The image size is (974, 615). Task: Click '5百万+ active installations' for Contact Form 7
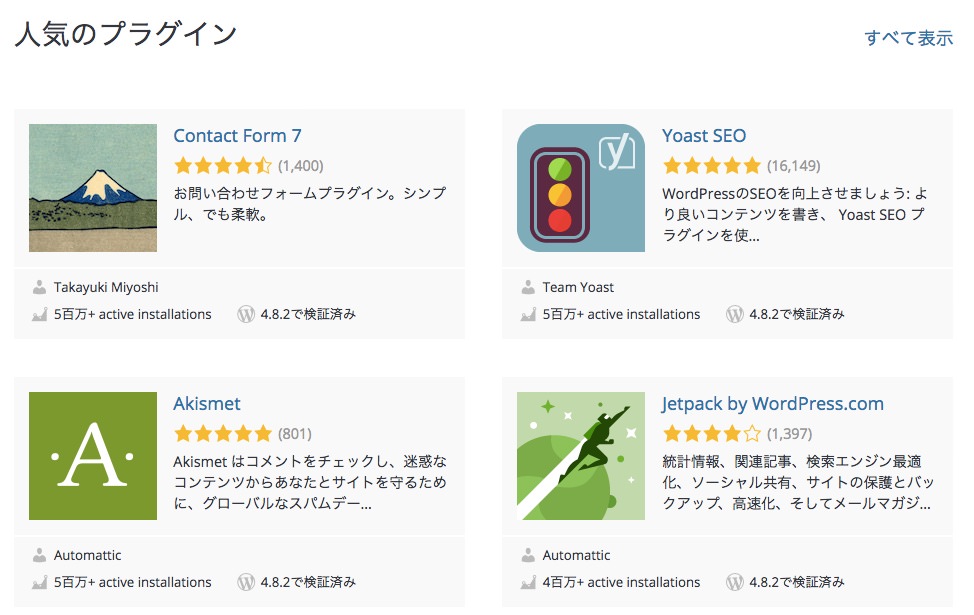pyautogui.click(x=132, y=314)
